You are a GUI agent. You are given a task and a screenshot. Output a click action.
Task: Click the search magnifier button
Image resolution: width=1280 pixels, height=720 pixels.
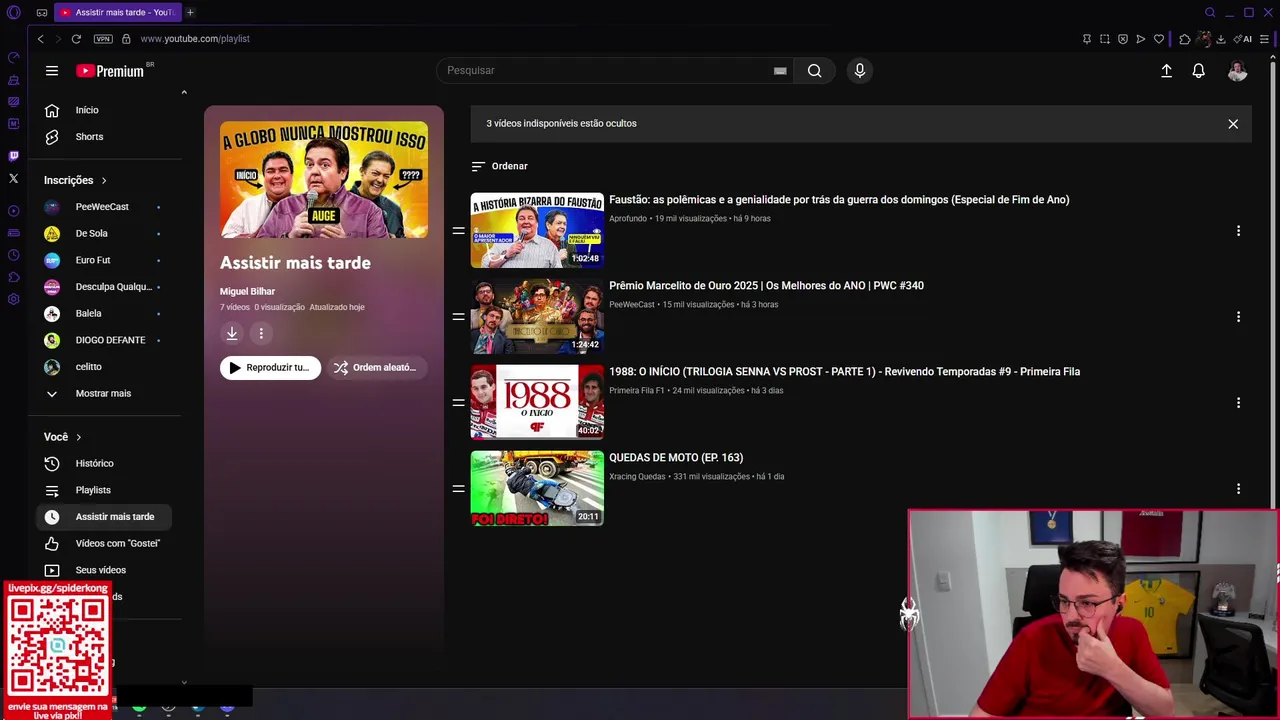click(x=814, y=71)
